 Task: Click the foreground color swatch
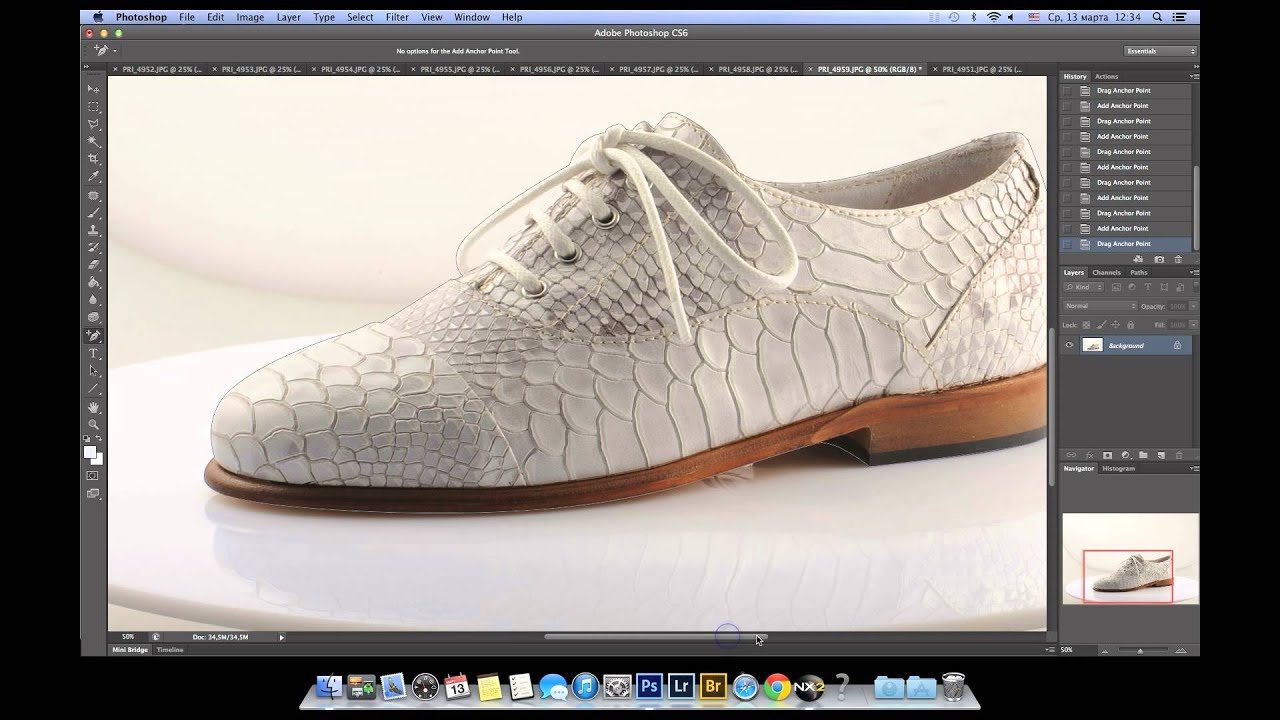(x=89, y=452)
